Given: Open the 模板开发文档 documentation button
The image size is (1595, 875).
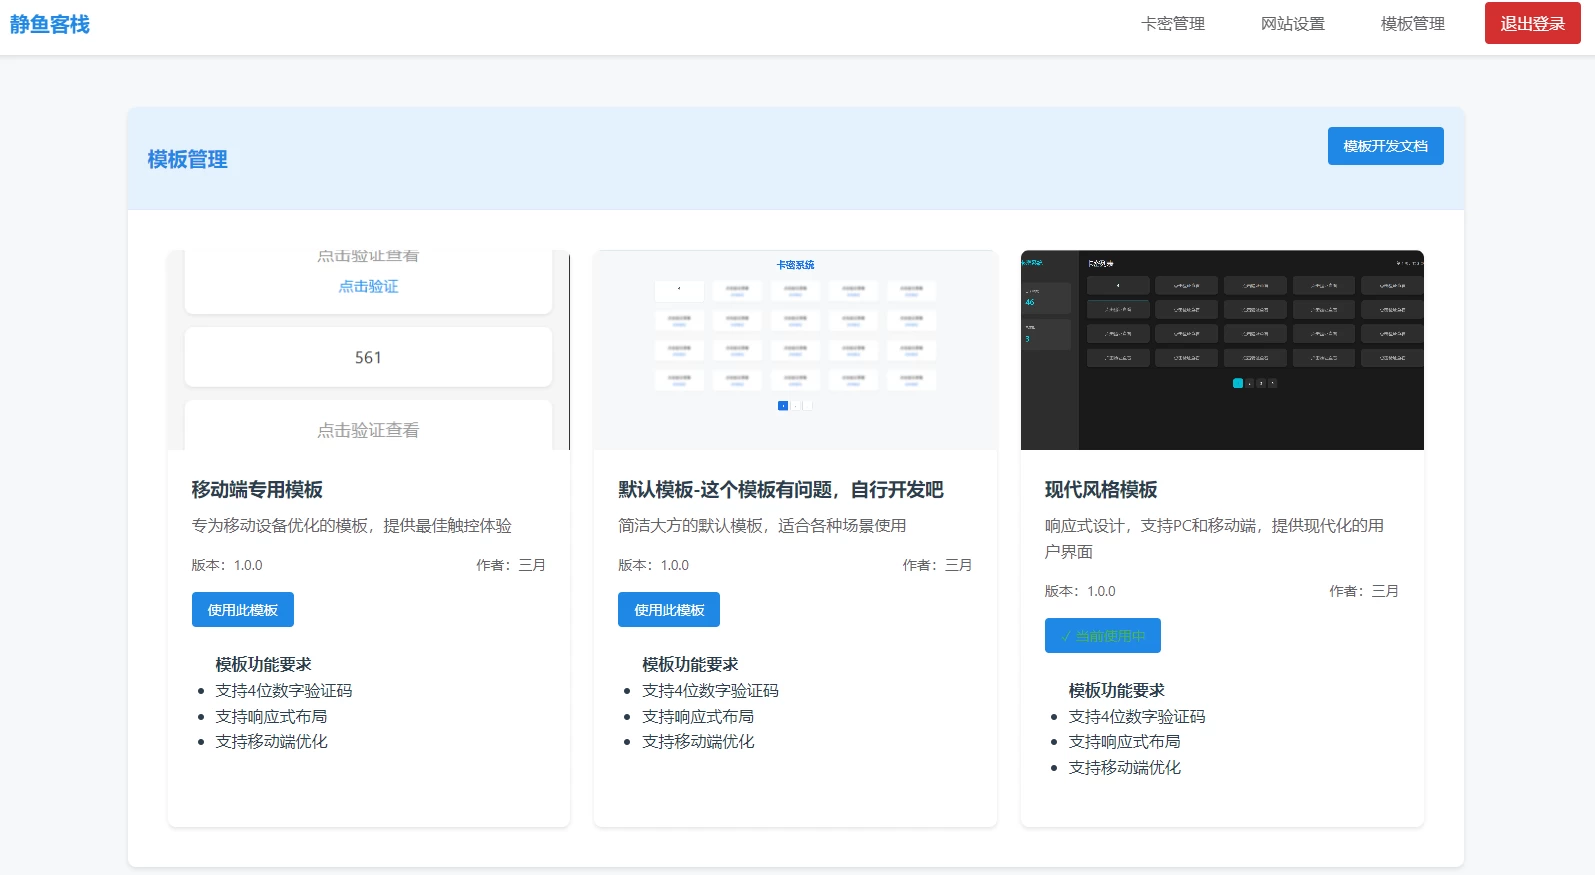Looking at the screenshot, I should tap(1385, 146).
